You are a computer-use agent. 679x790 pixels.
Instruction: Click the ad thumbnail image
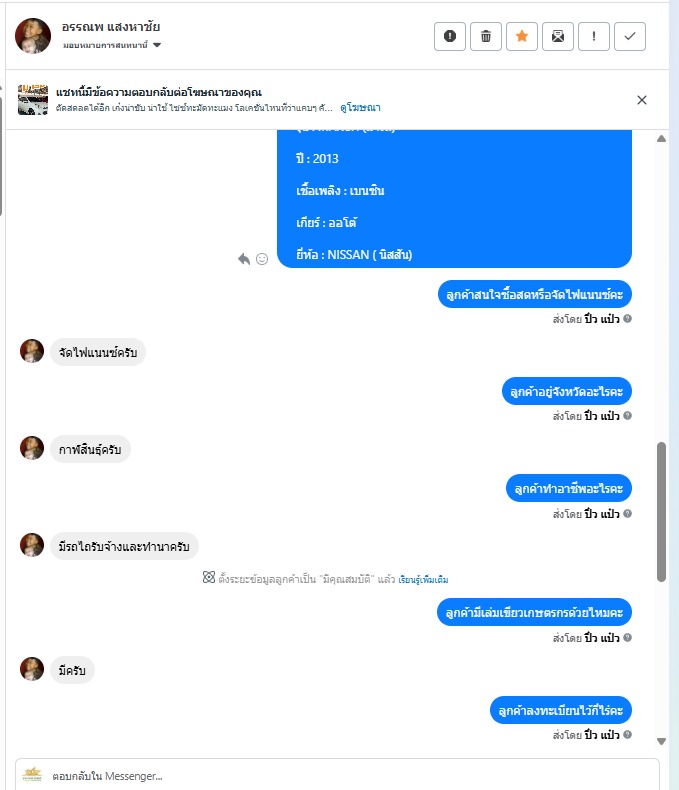tap(33, 99)
